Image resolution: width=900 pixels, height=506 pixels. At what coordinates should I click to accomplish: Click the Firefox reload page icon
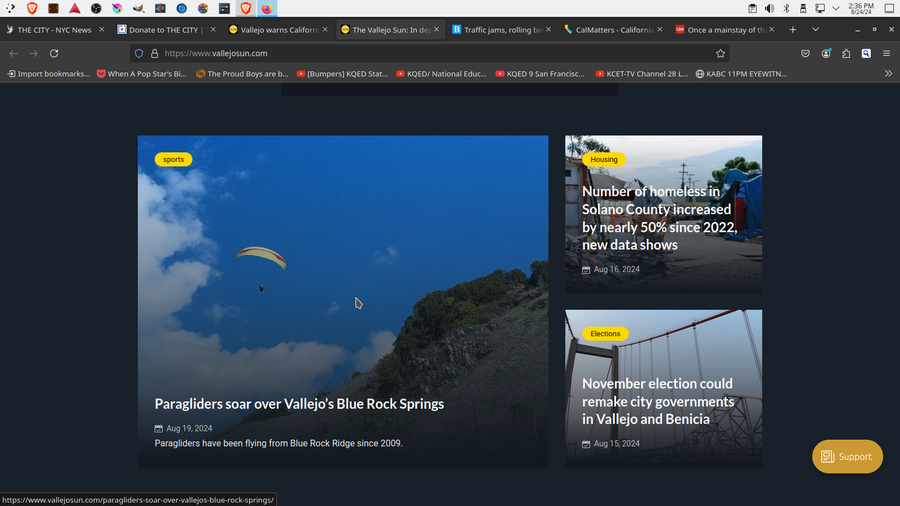pyautogui.click(x=54, y=53)
